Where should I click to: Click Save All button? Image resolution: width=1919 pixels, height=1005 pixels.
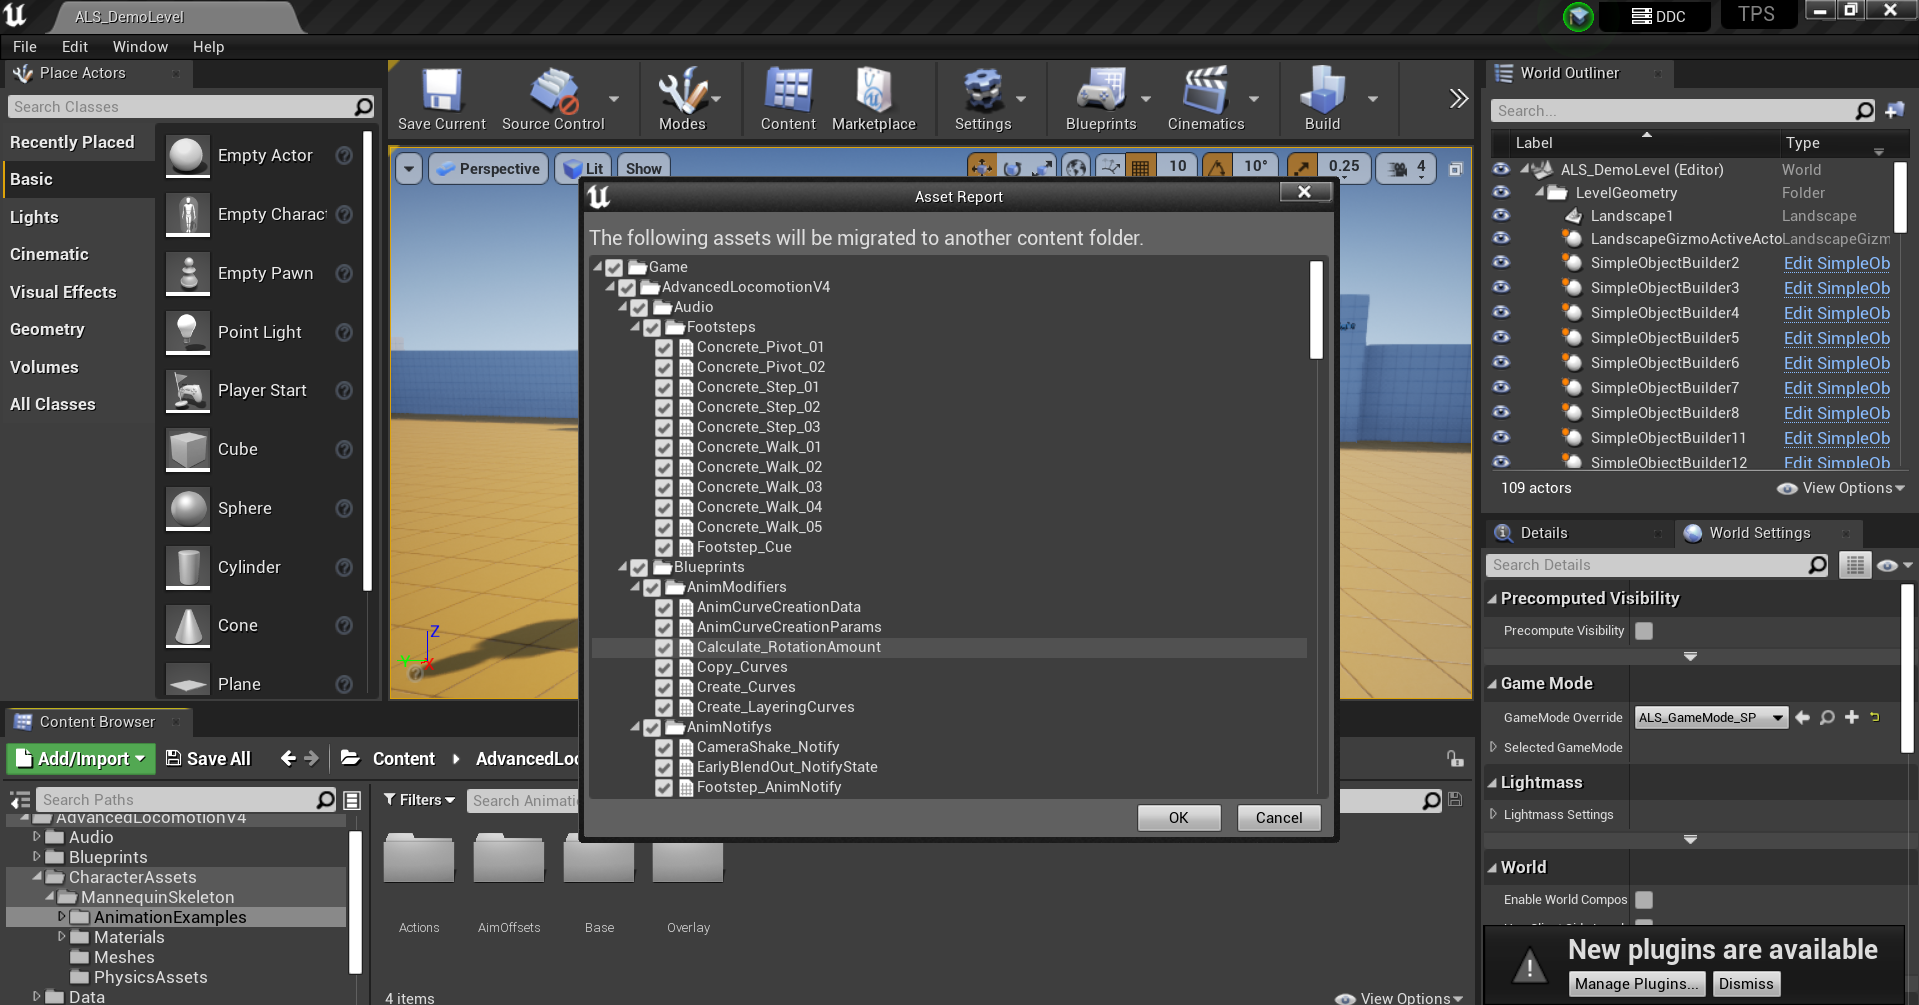(208, 759)
